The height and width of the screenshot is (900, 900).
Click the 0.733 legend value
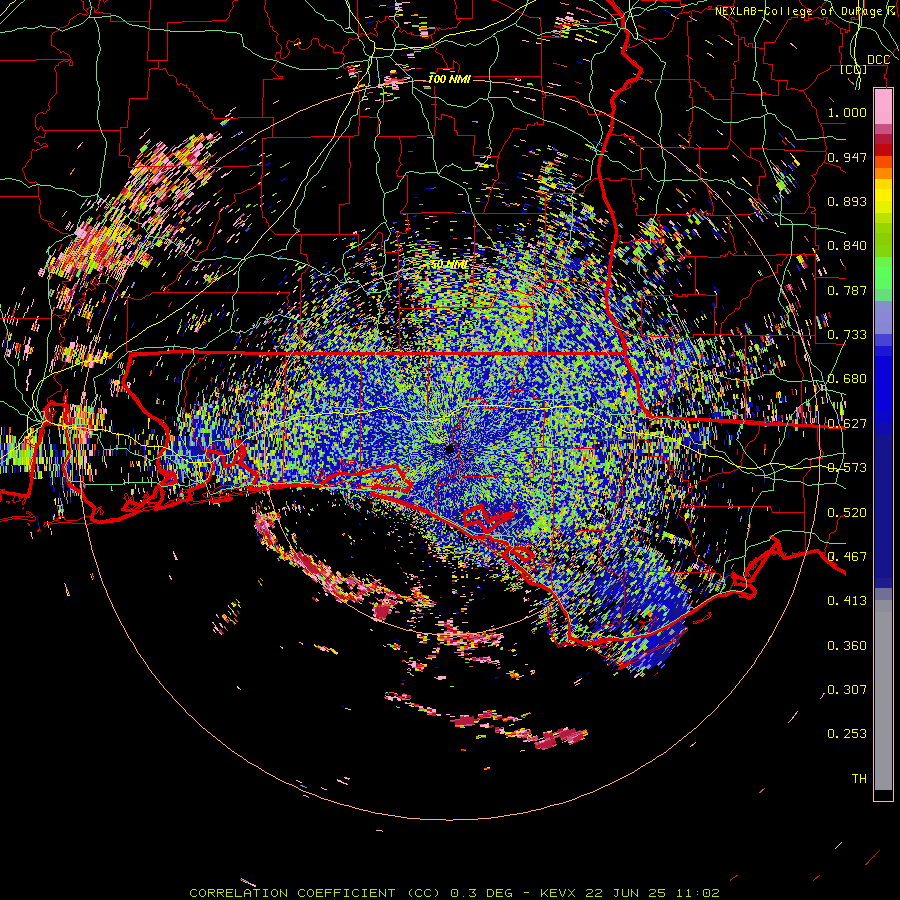847,335
